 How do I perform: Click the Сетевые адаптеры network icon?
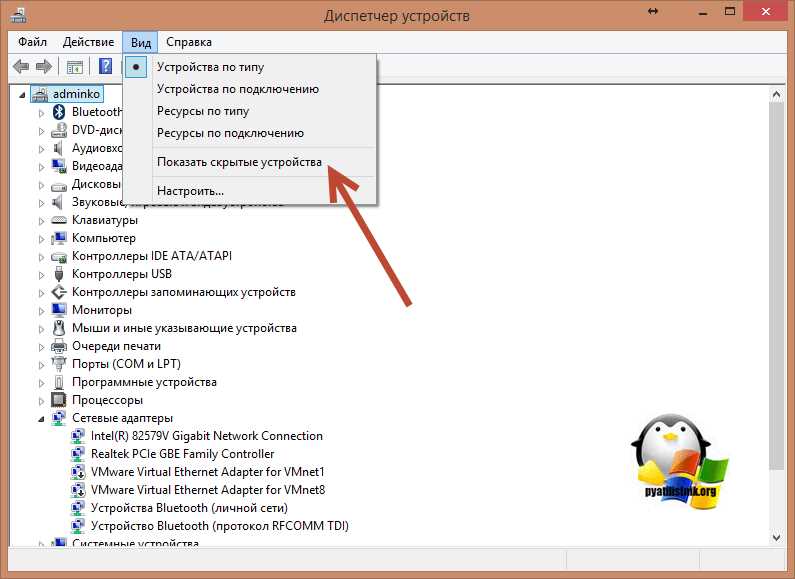pyautogui.click(x=59, y=418)
